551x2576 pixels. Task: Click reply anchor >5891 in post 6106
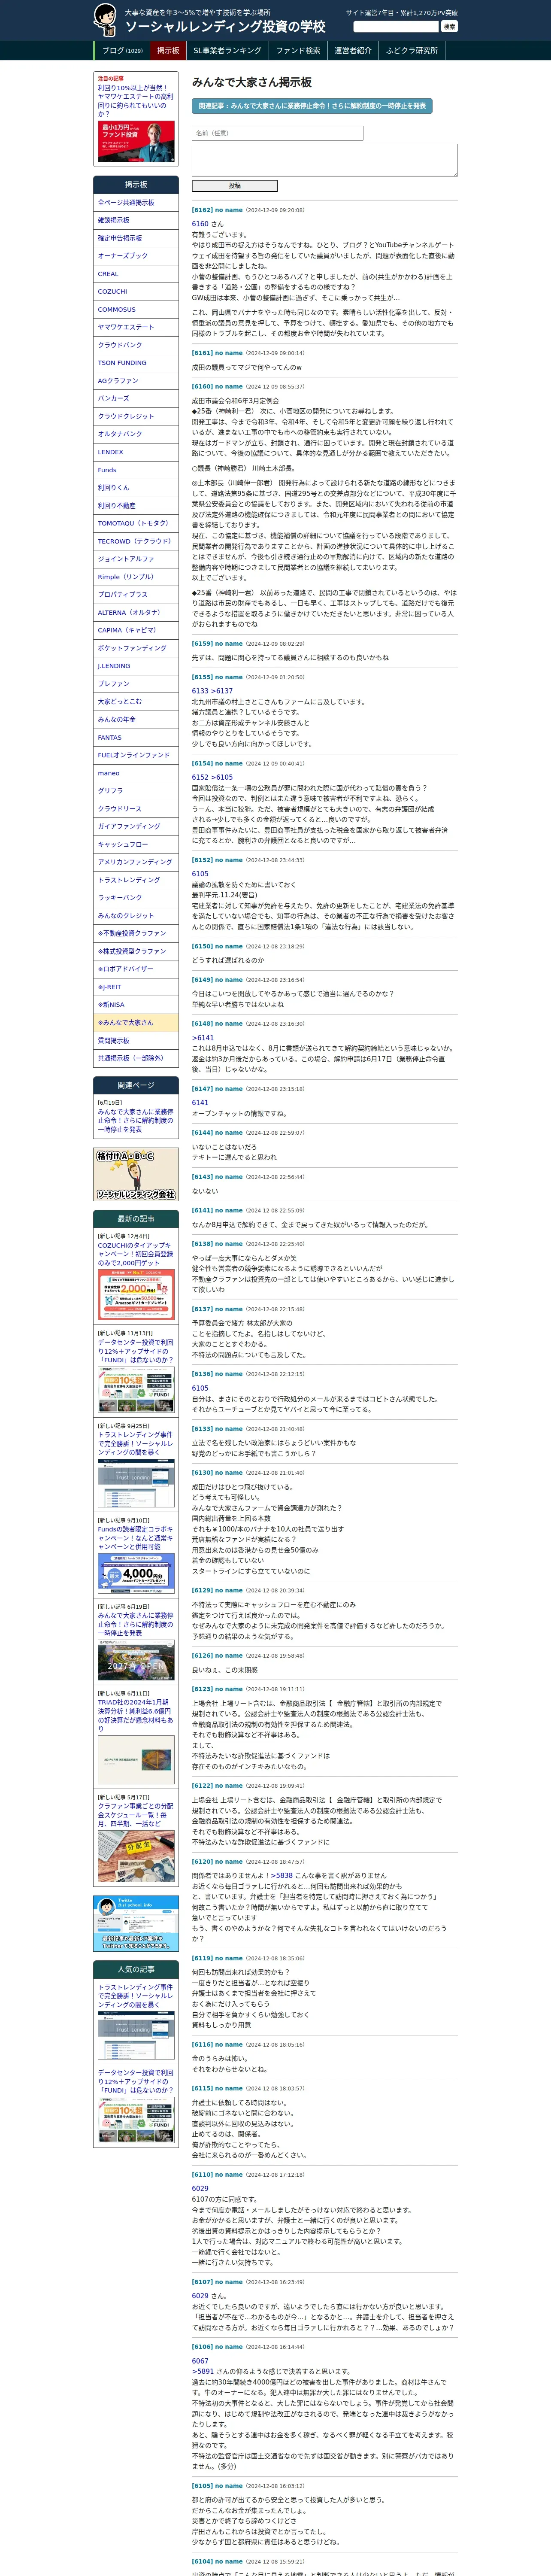pyautogui.click(x=203, y=2372)
